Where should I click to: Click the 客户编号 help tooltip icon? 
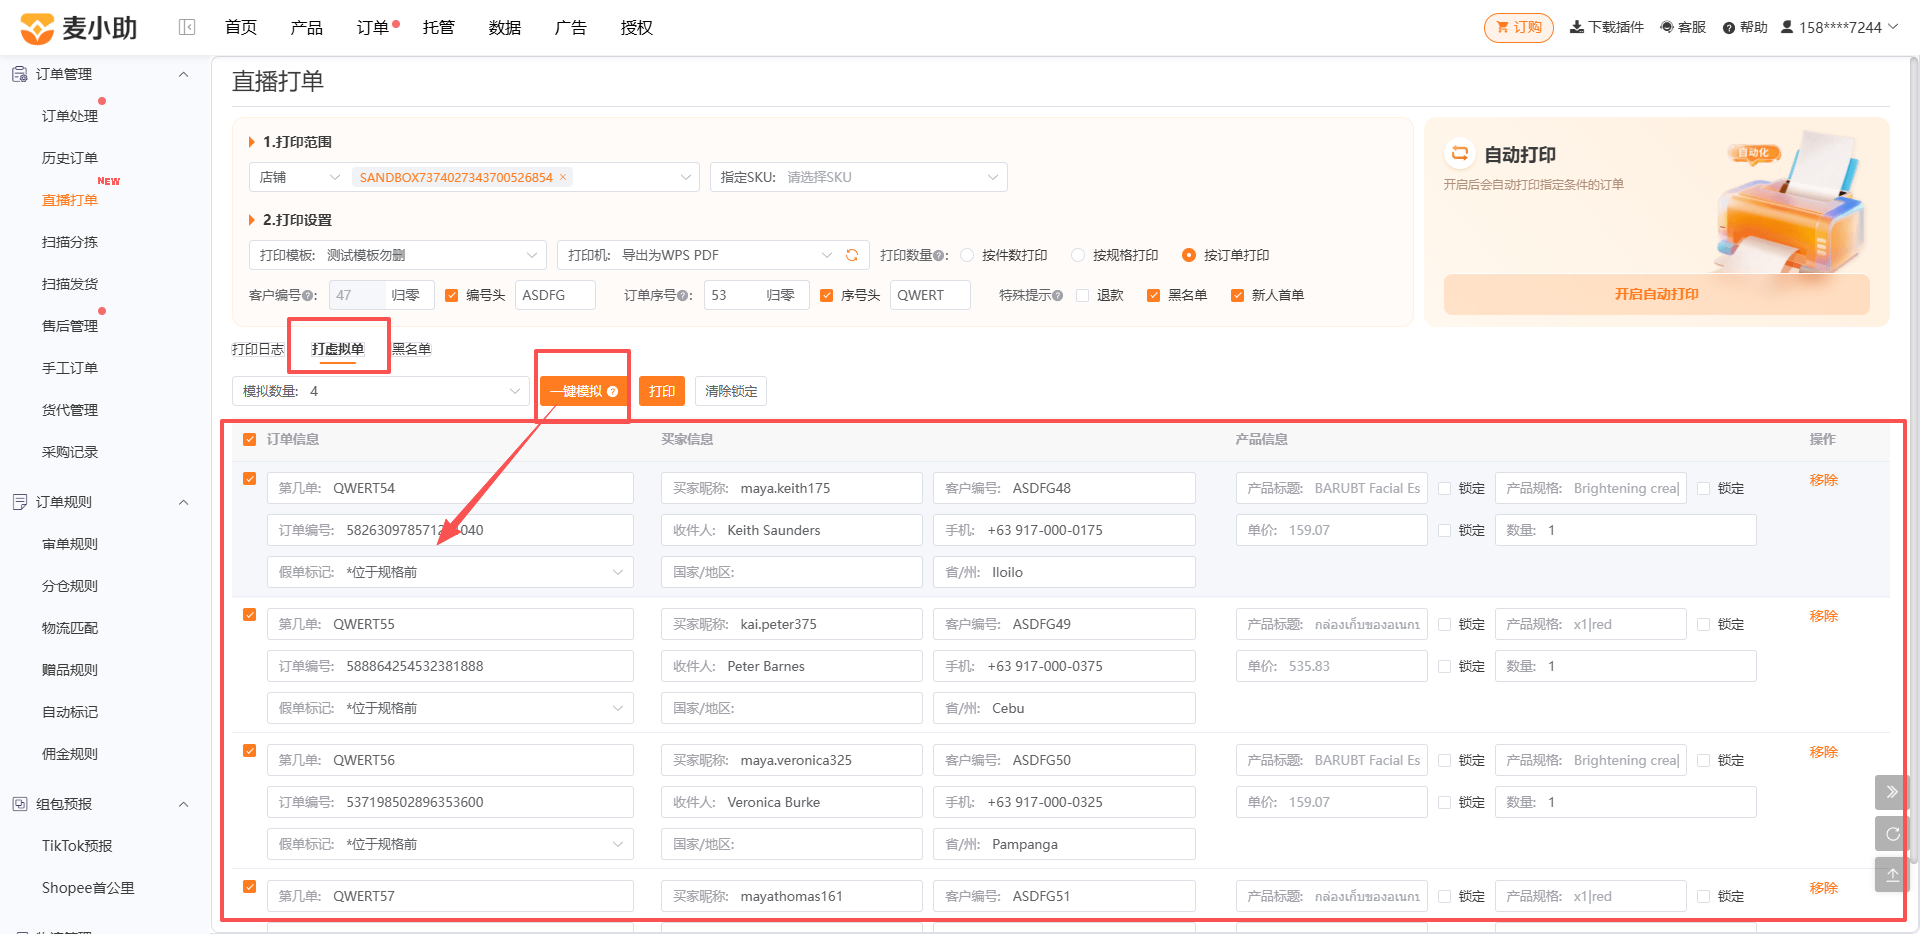[307, 296]
